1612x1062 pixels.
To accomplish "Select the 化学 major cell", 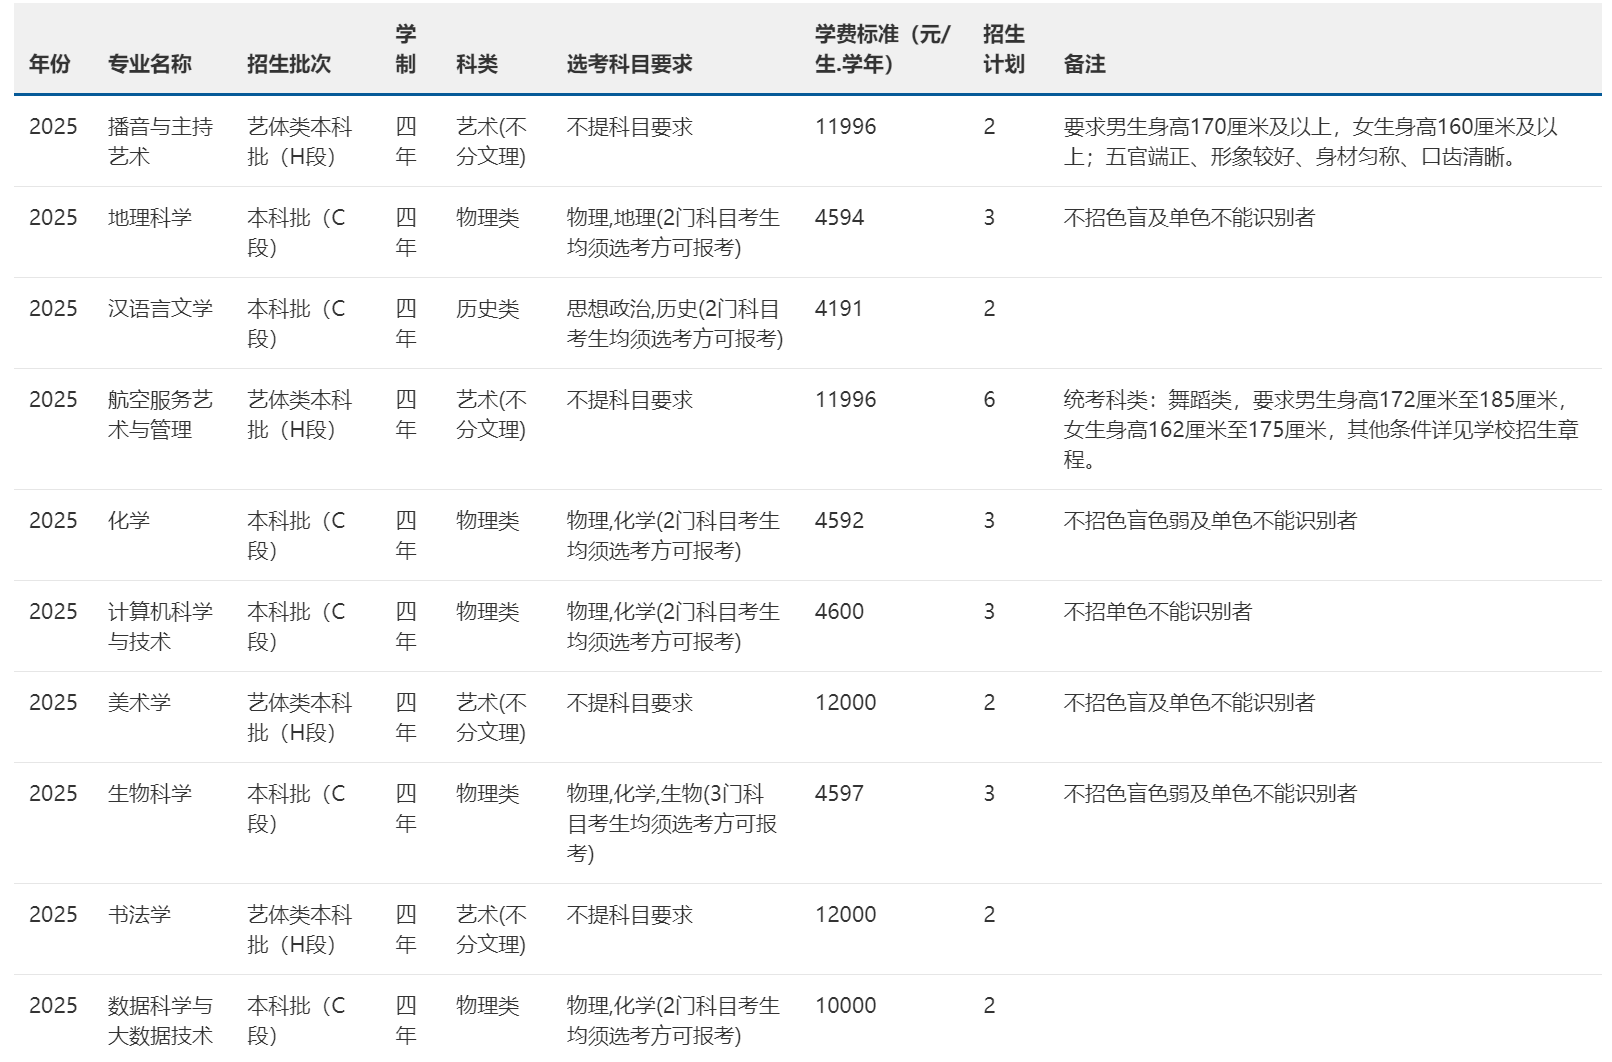I will pyautogui.click(x=129, y=521).
